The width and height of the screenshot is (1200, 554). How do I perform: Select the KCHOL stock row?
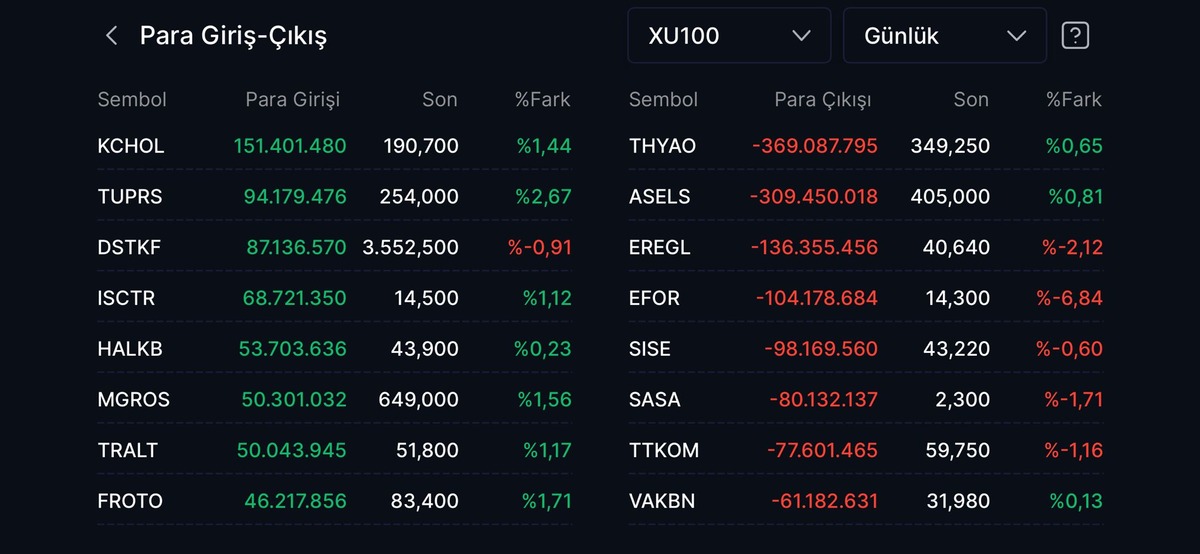[x=334, y=146]
